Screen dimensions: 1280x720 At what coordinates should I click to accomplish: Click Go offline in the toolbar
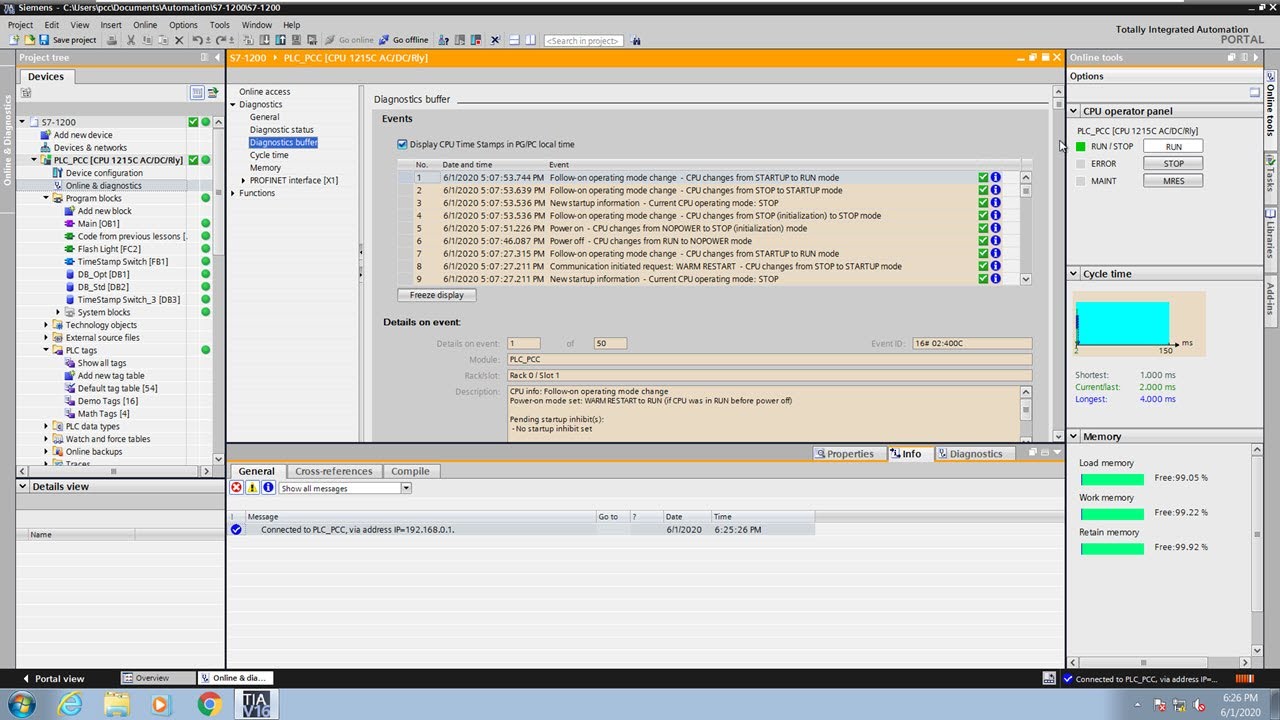[x=403, y=40]
